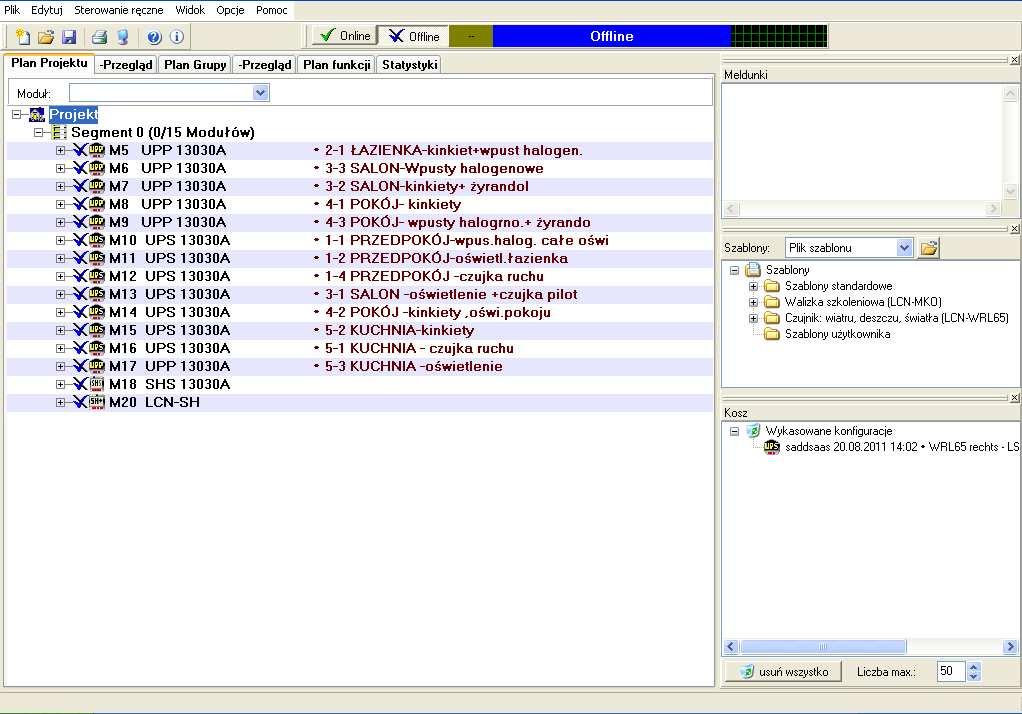This screenshot has width=1022, height=714.
Task: Click the Kosz horizontal scrollbar thumb
Action: coord(823,647)
